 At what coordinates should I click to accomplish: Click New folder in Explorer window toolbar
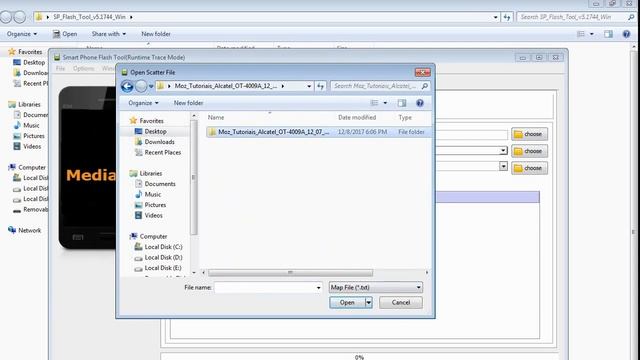click(x=156, y=34)
